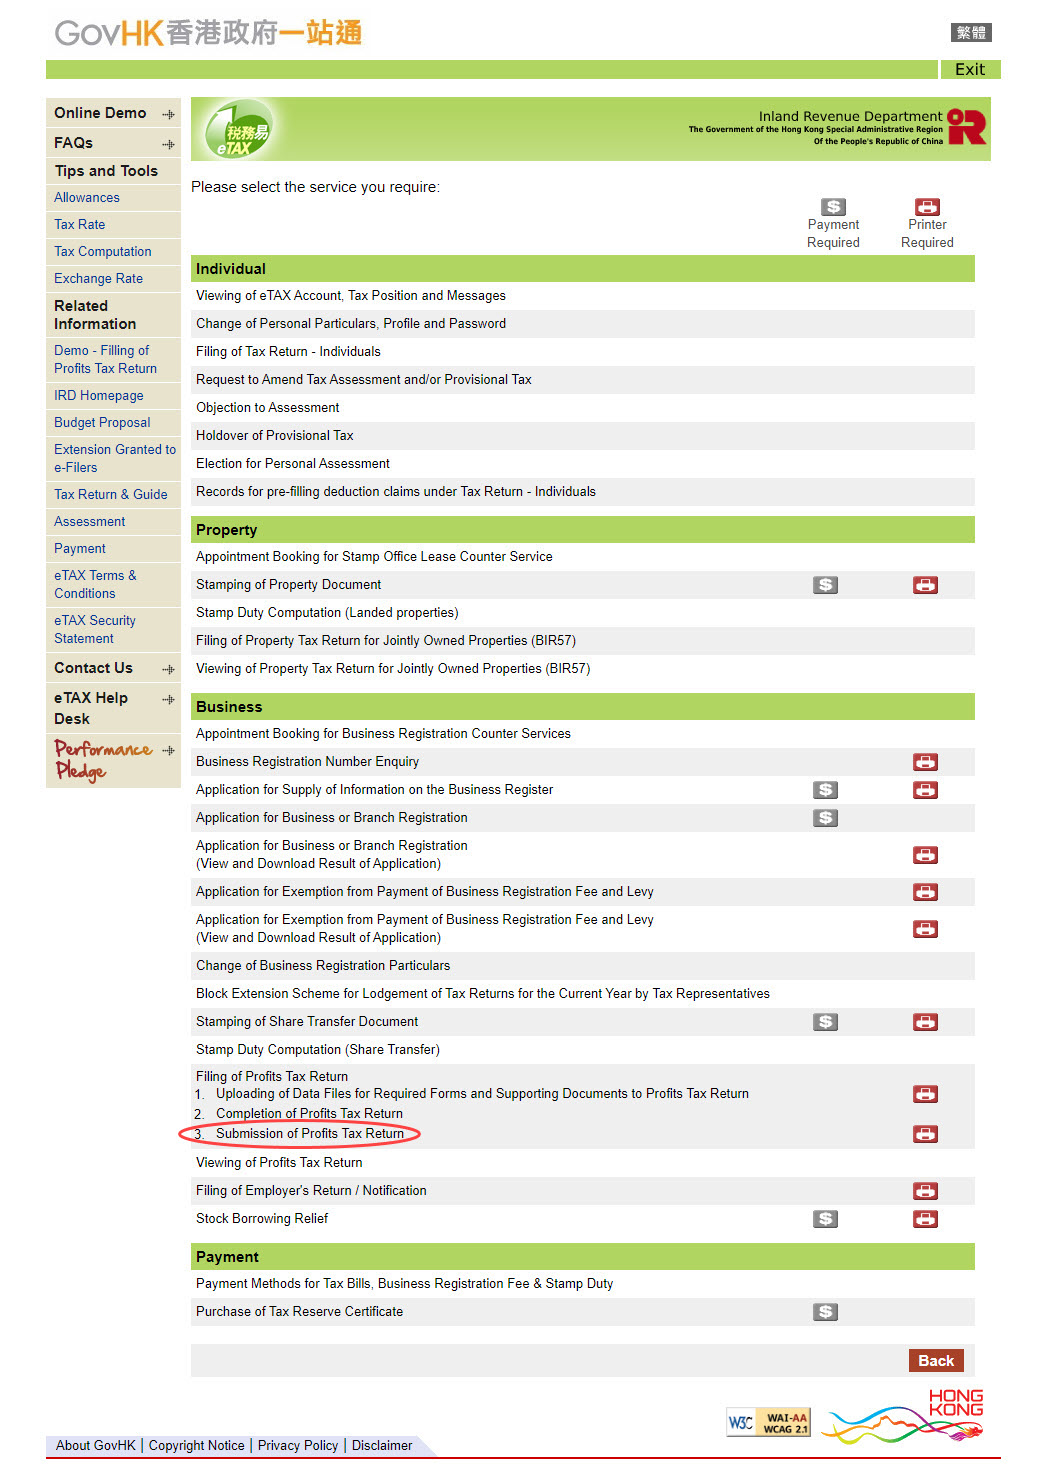Open Payment sidebar link
This screenshot has height=1464, width=1042.
point(80,549)
